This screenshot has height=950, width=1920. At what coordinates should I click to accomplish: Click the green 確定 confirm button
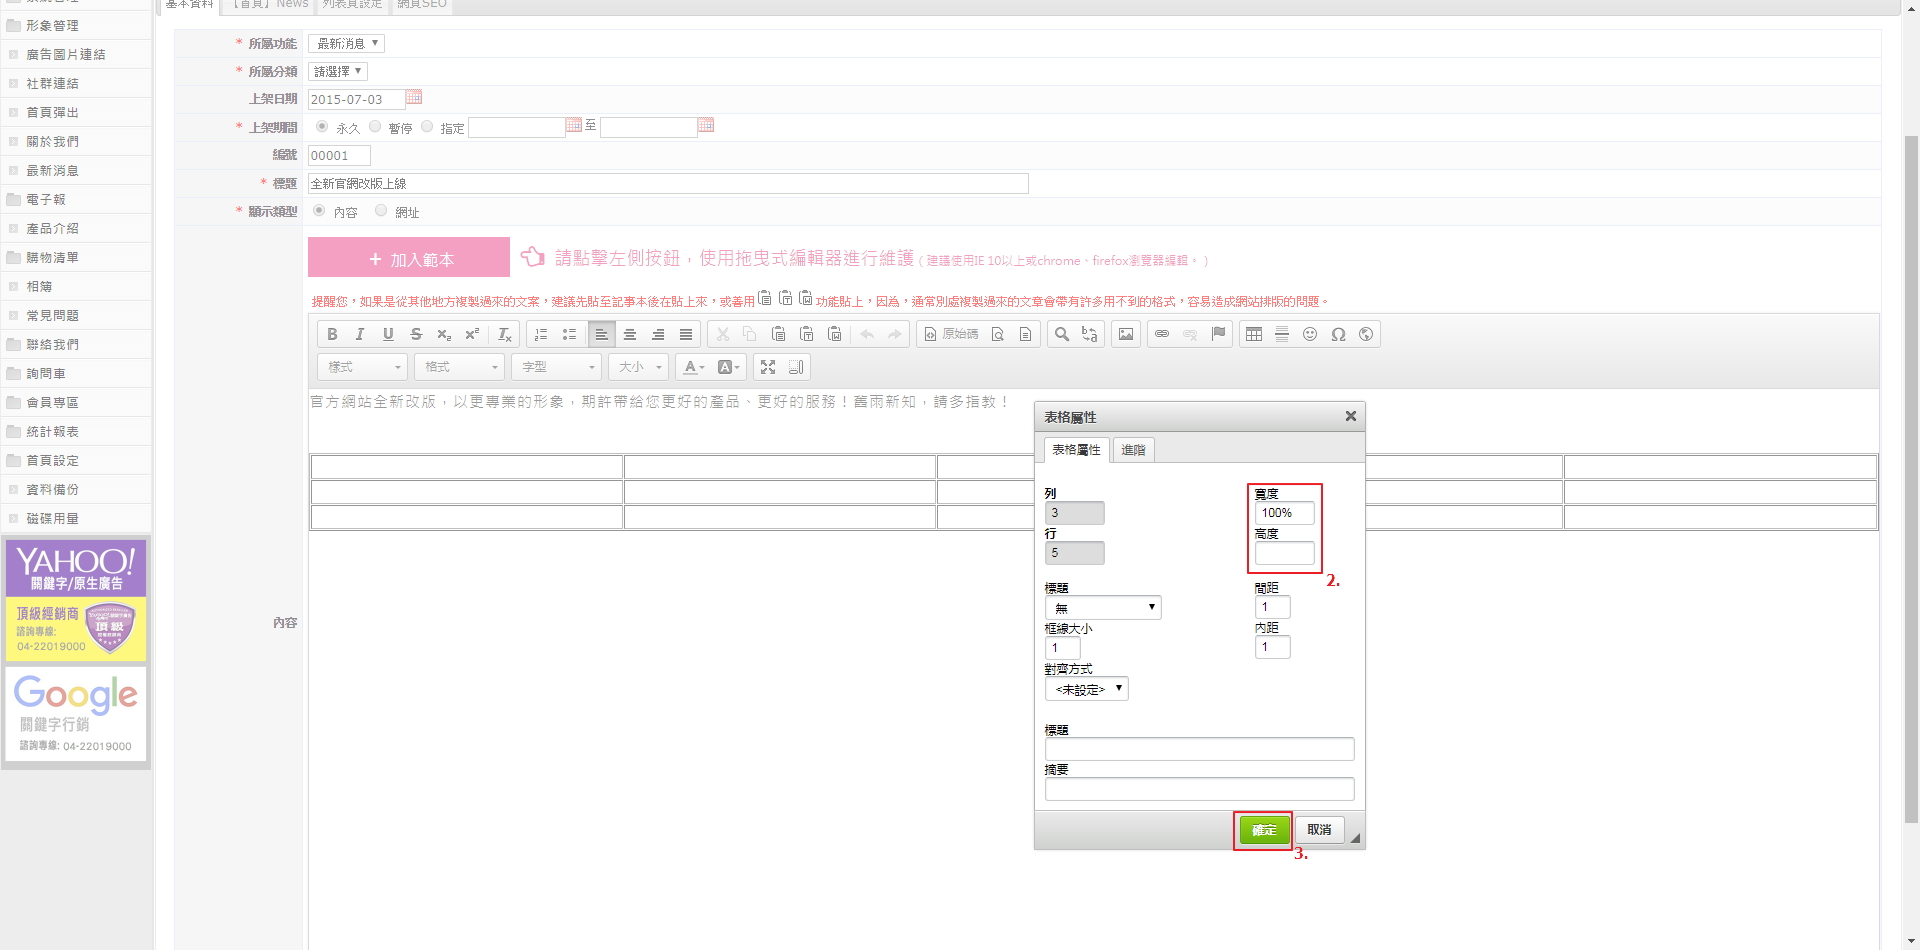(1264, 830)
